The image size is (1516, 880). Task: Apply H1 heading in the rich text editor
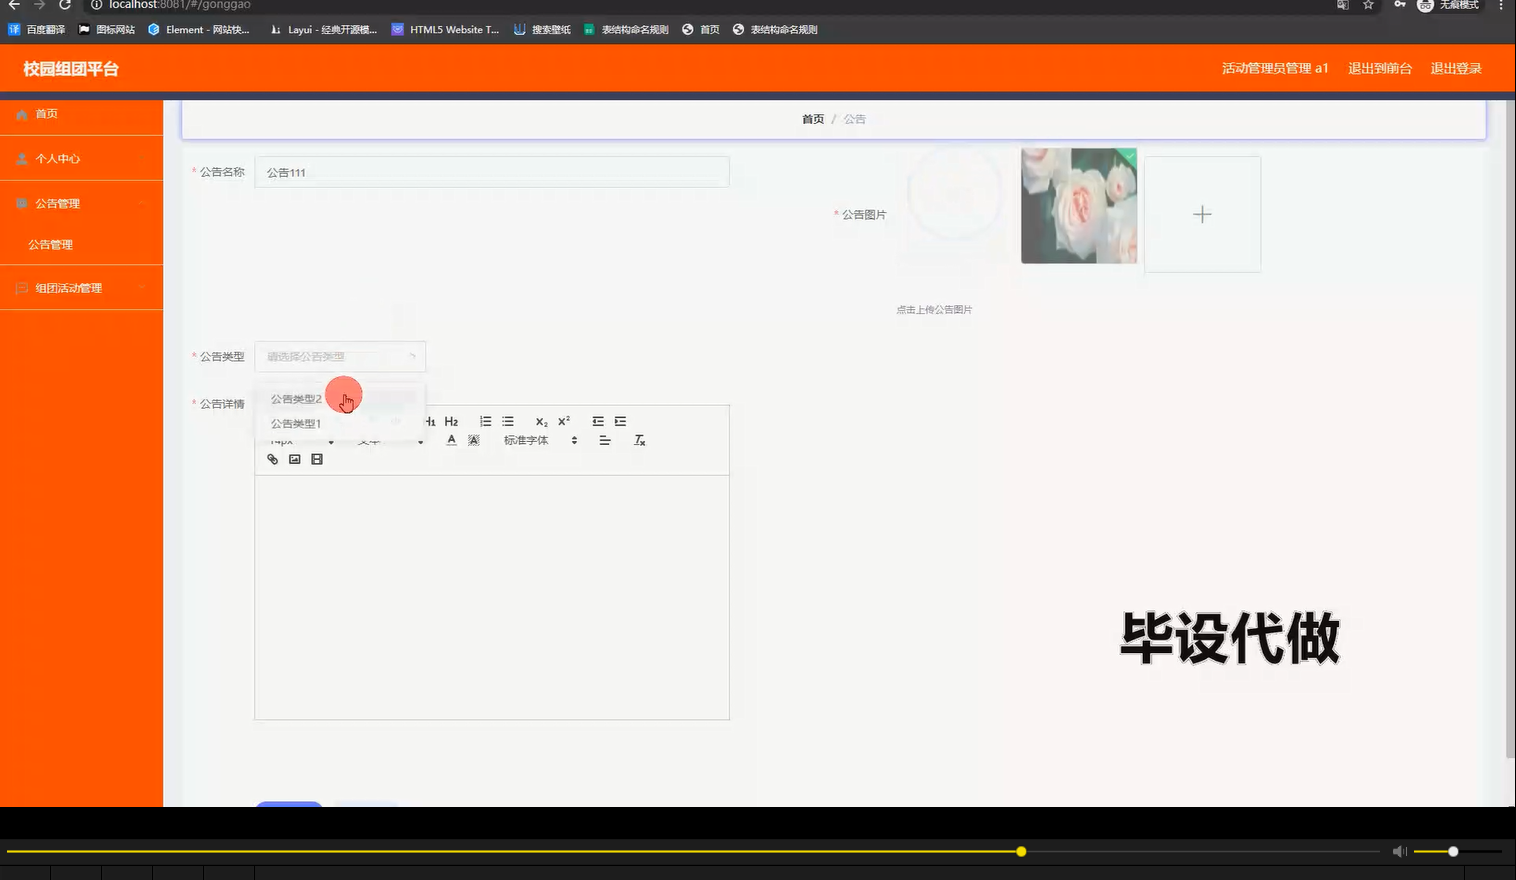click(x=430, y=420)
